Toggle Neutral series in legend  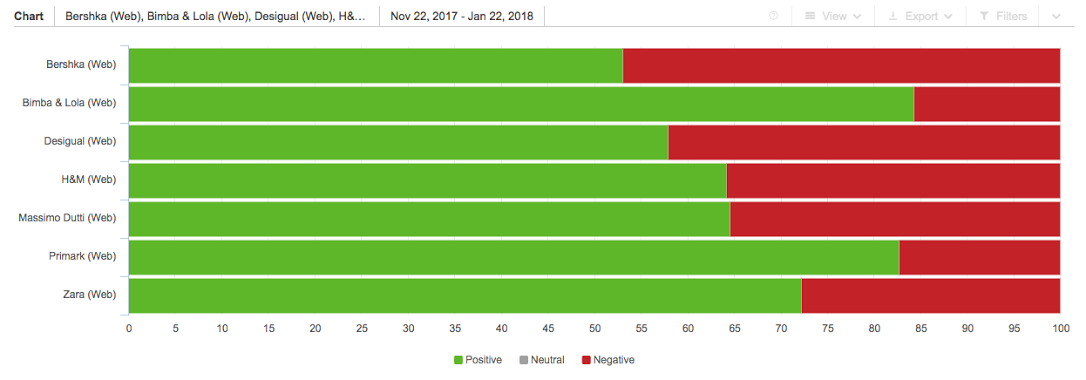coord(542,360)
